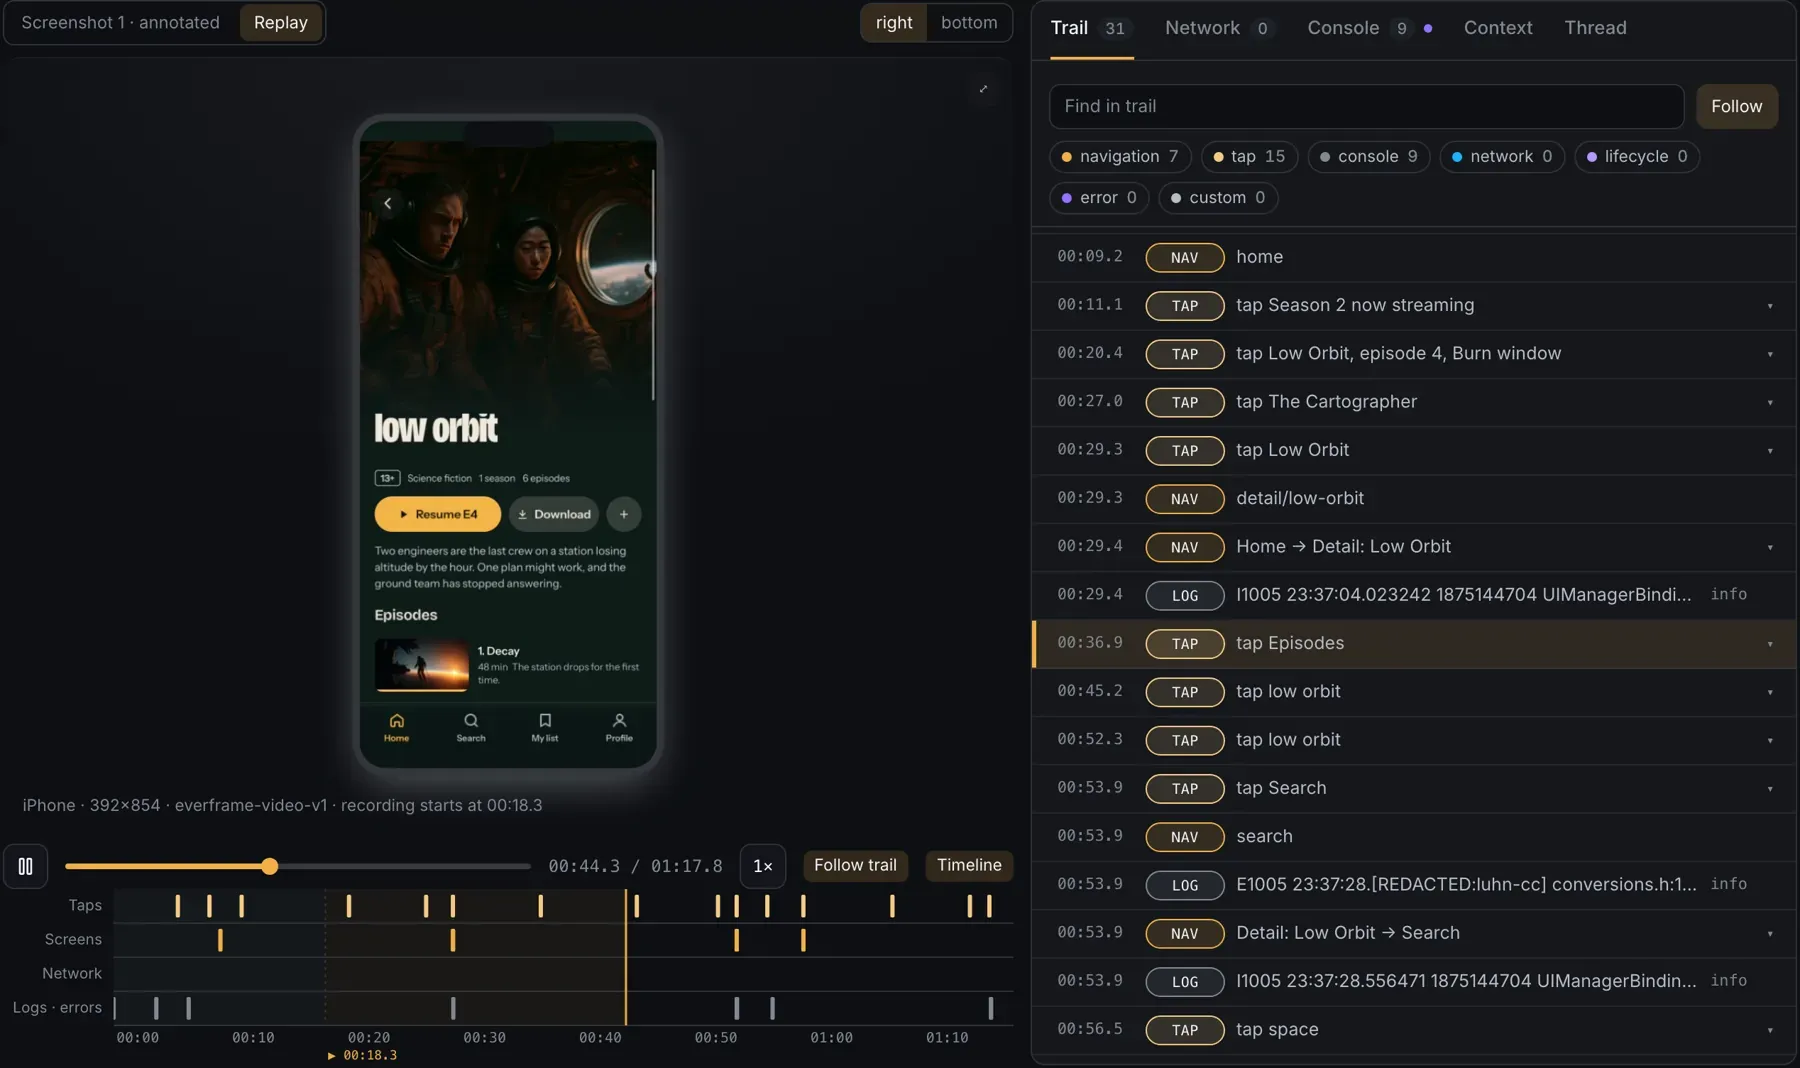Open the Context tab

[x=1498, y=28]
